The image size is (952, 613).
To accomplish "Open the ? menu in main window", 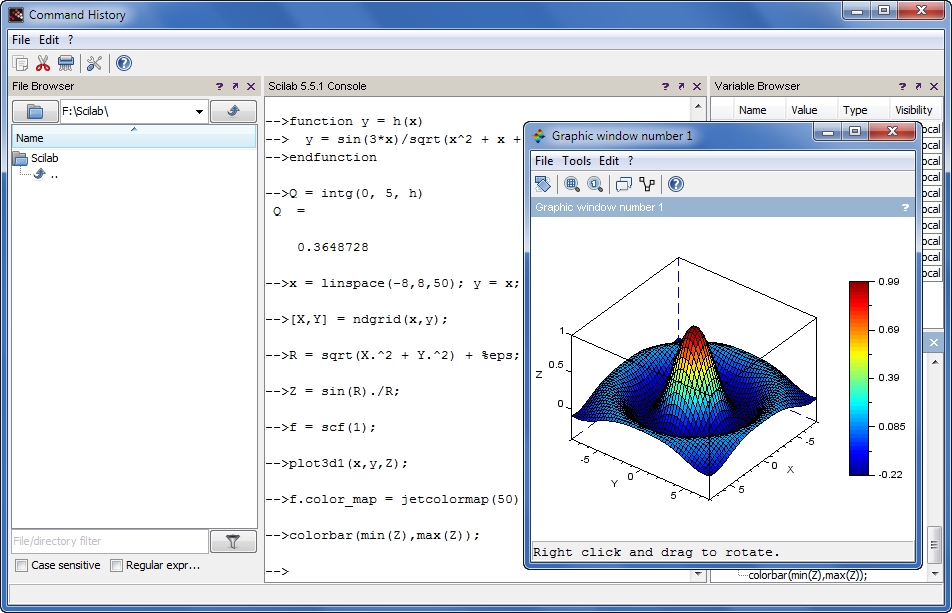I will (x=70, y=40).
